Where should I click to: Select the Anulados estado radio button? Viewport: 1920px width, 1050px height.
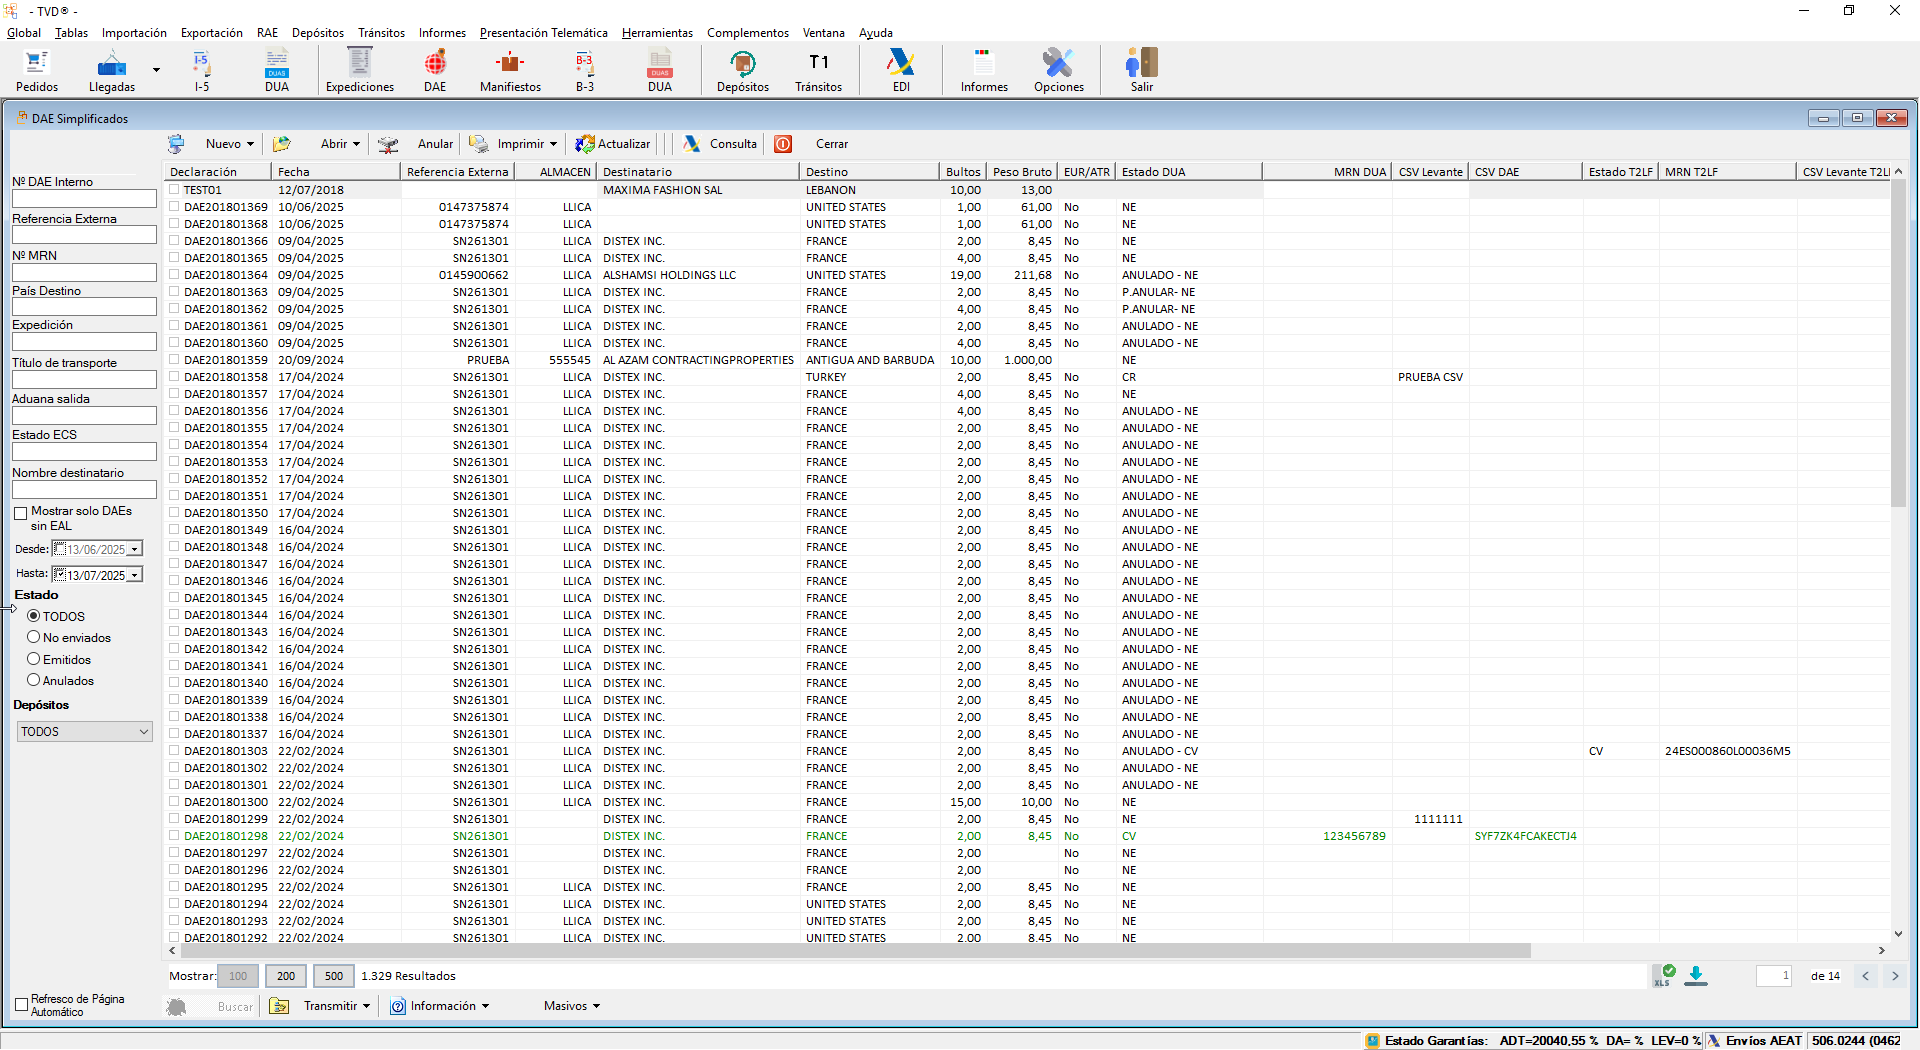[34, 681]
